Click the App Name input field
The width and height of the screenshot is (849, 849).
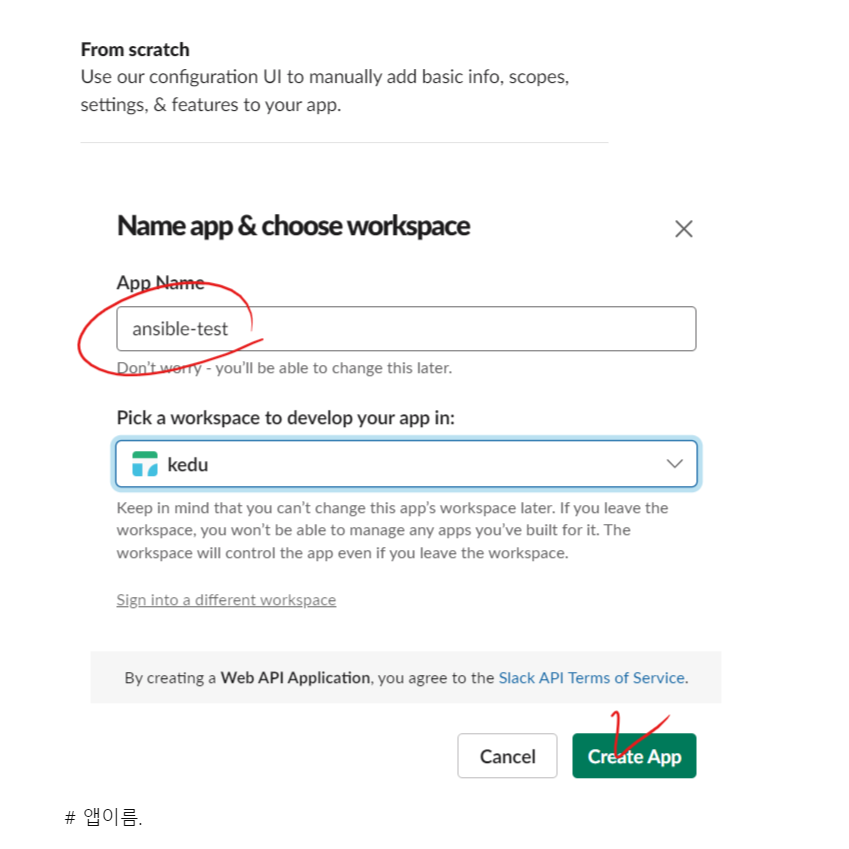(406, 329)
